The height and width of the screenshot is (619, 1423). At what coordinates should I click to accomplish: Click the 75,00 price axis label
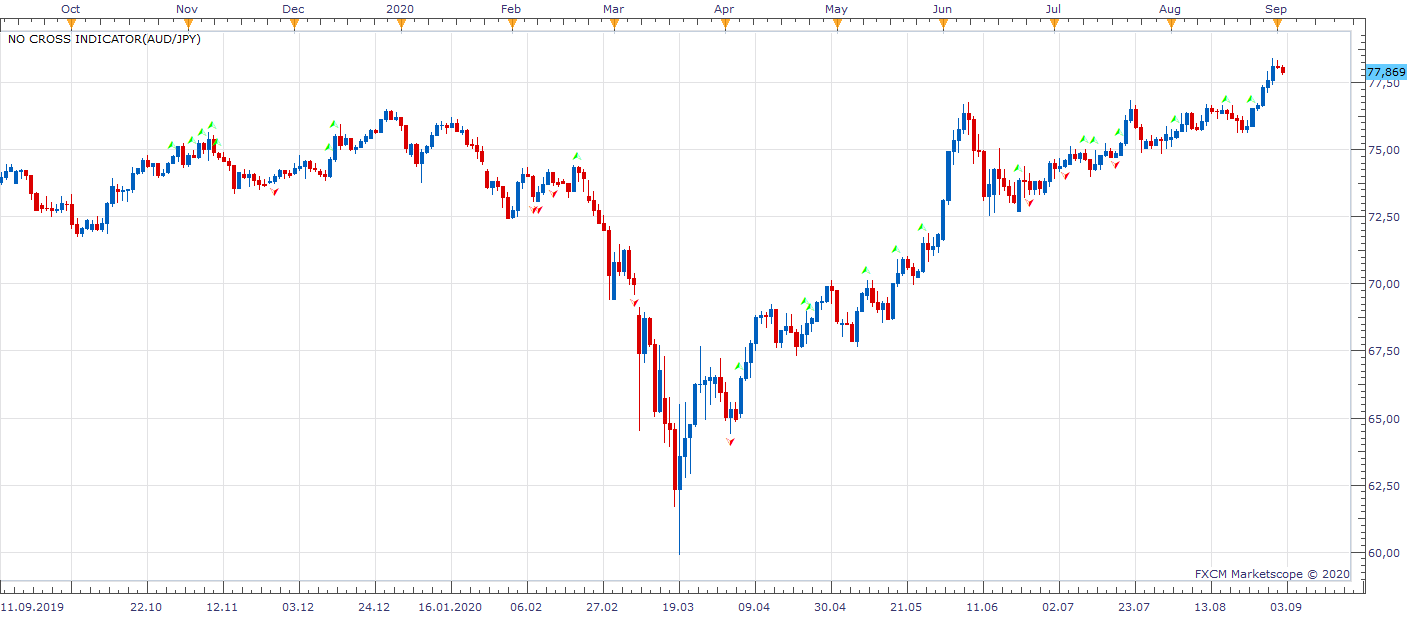point(1383,150)
